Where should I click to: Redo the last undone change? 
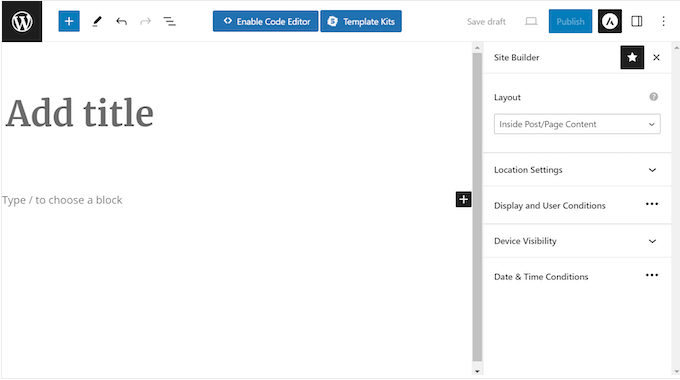click(x=145, y=21)
